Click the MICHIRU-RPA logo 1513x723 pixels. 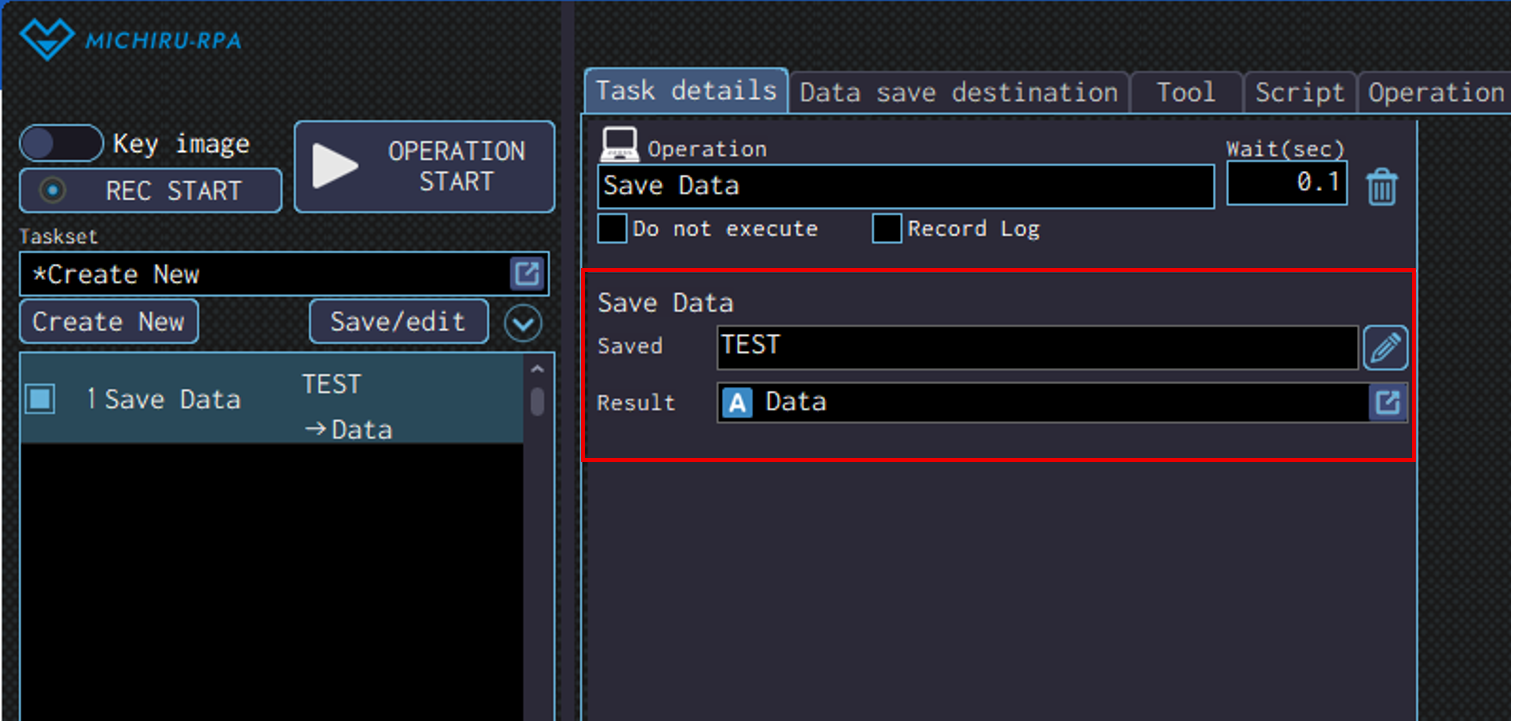coord(131,41)
